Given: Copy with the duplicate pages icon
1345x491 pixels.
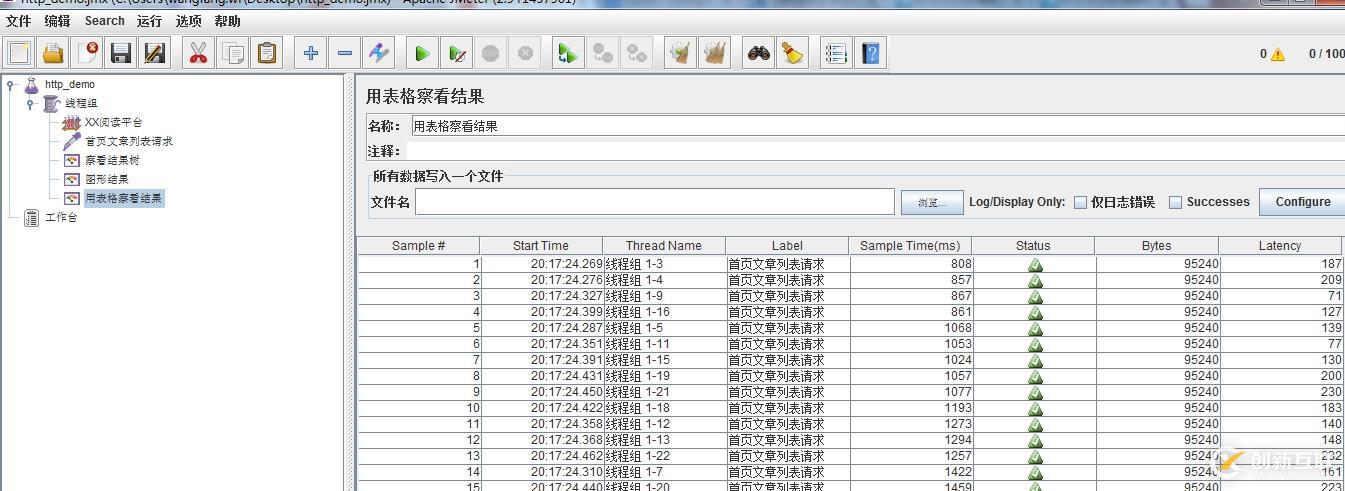Looking at the screenshot, I should click(x=232, y=53).
